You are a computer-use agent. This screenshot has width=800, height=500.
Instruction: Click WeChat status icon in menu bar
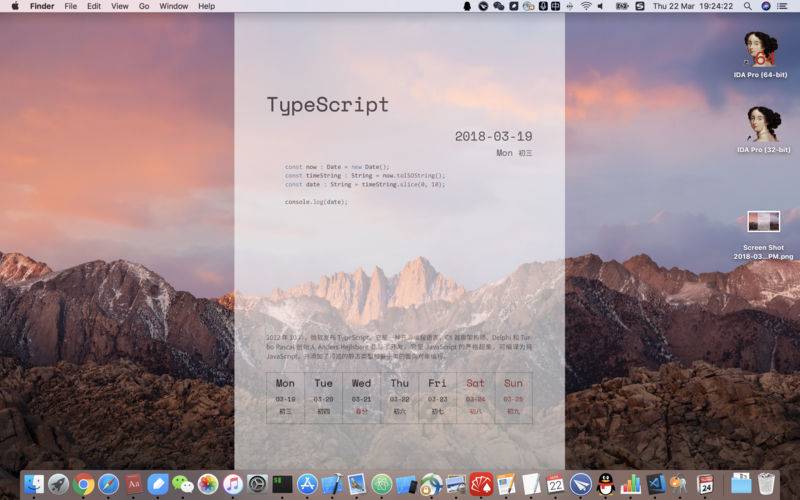[x=498, y=6]
